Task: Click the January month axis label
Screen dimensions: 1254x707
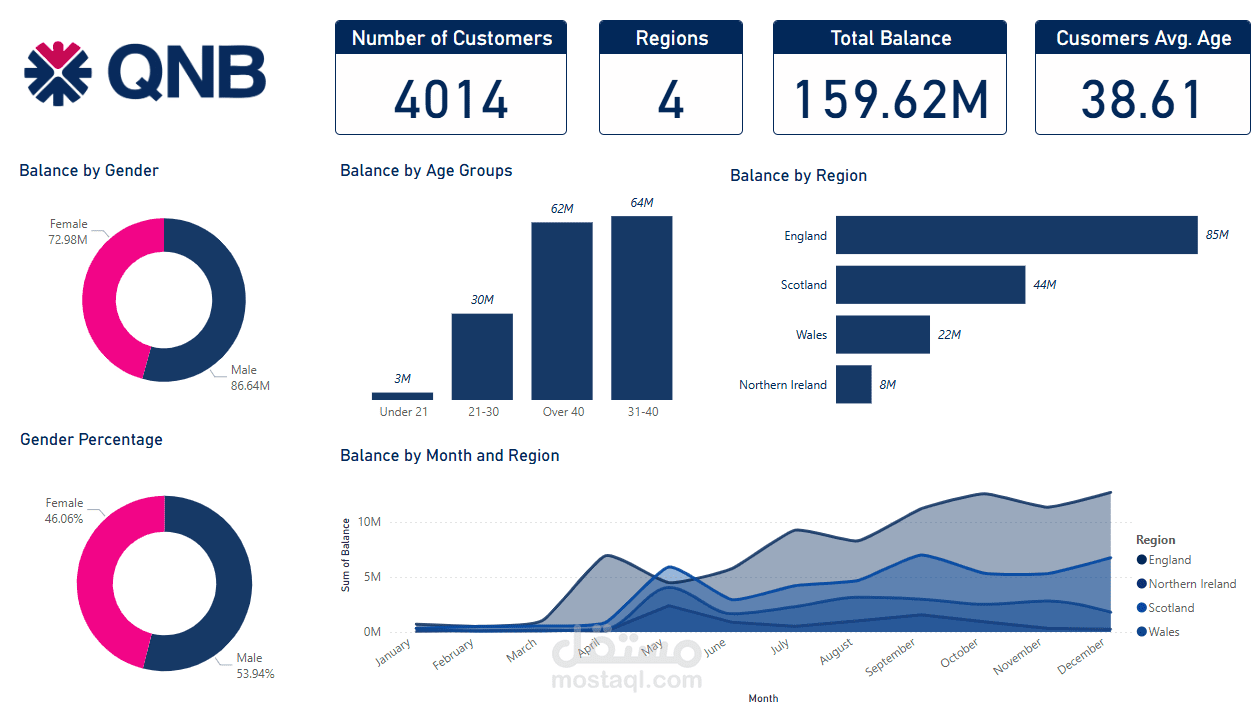Action: 393,654
